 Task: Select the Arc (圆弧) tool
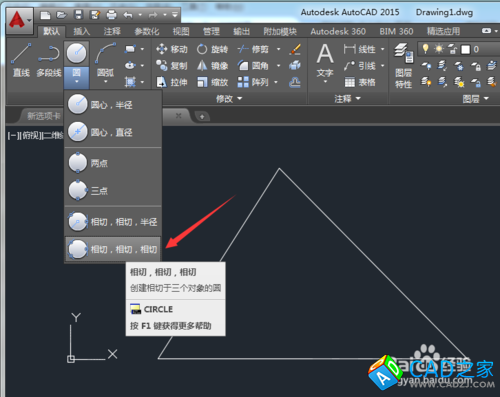[x=105, y=62]
